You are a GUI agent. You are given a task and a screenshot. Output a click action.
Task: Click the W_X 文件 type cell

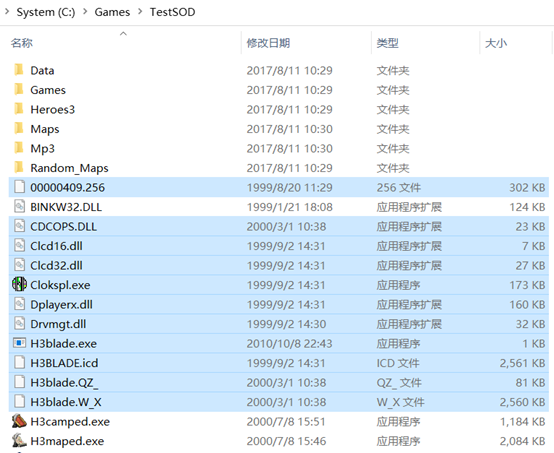(x=400, y=402)
